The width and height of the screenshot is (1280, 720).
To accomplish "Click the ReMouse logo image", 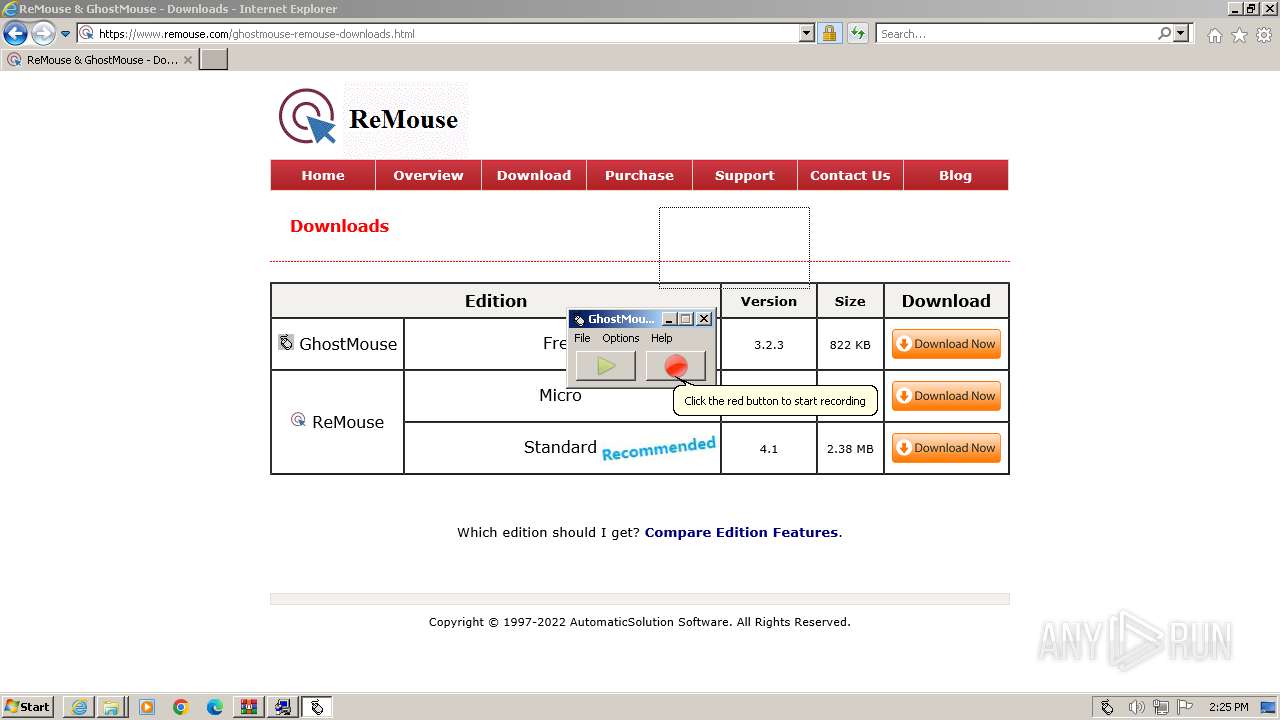I will [368, 118].
